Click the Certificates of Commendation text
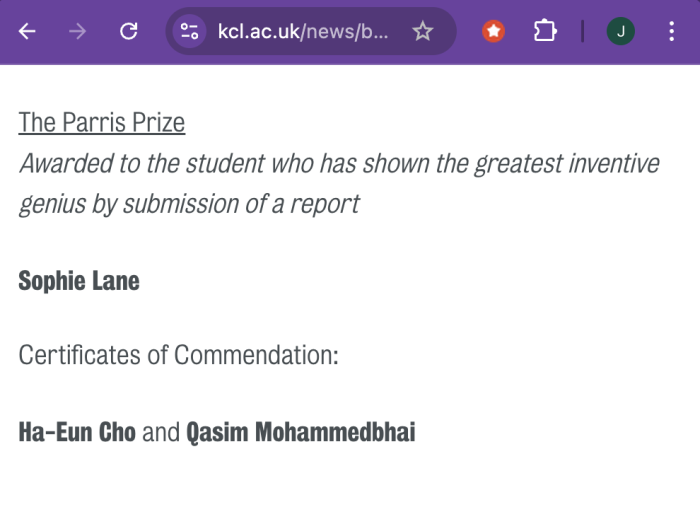 [x=179, y=355]
